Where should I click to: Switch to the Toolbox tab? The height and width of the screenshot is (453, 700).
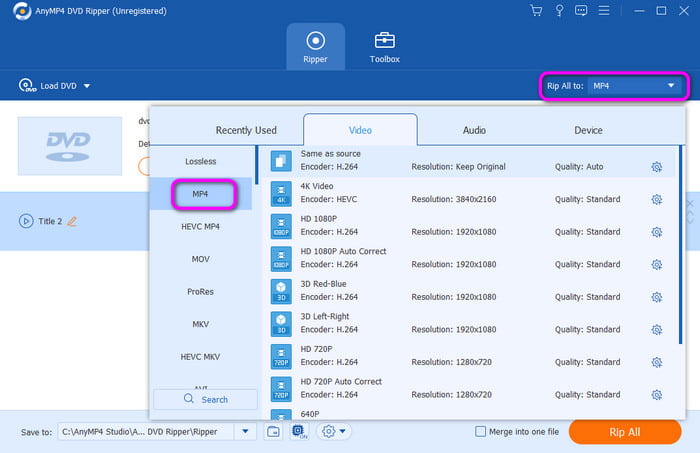384,47
